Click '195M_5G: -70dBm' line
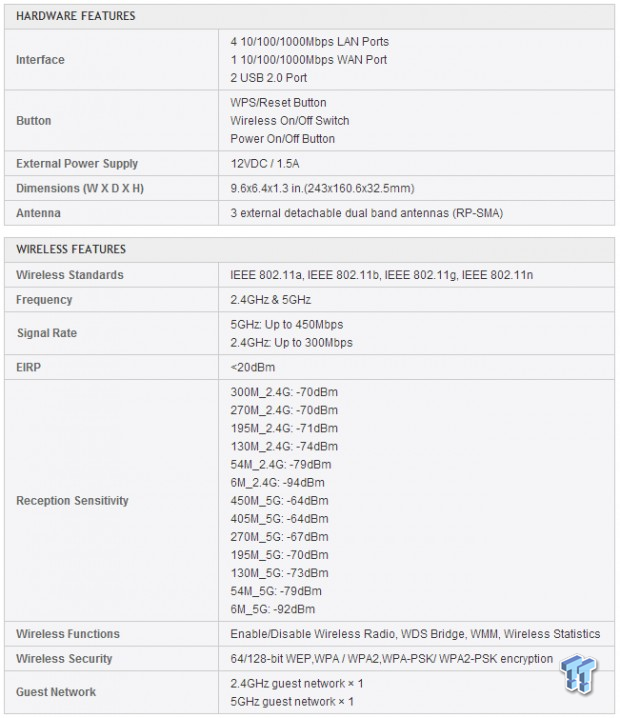The height and width of the screenshot is (718, 620). (x=279, y=555)
